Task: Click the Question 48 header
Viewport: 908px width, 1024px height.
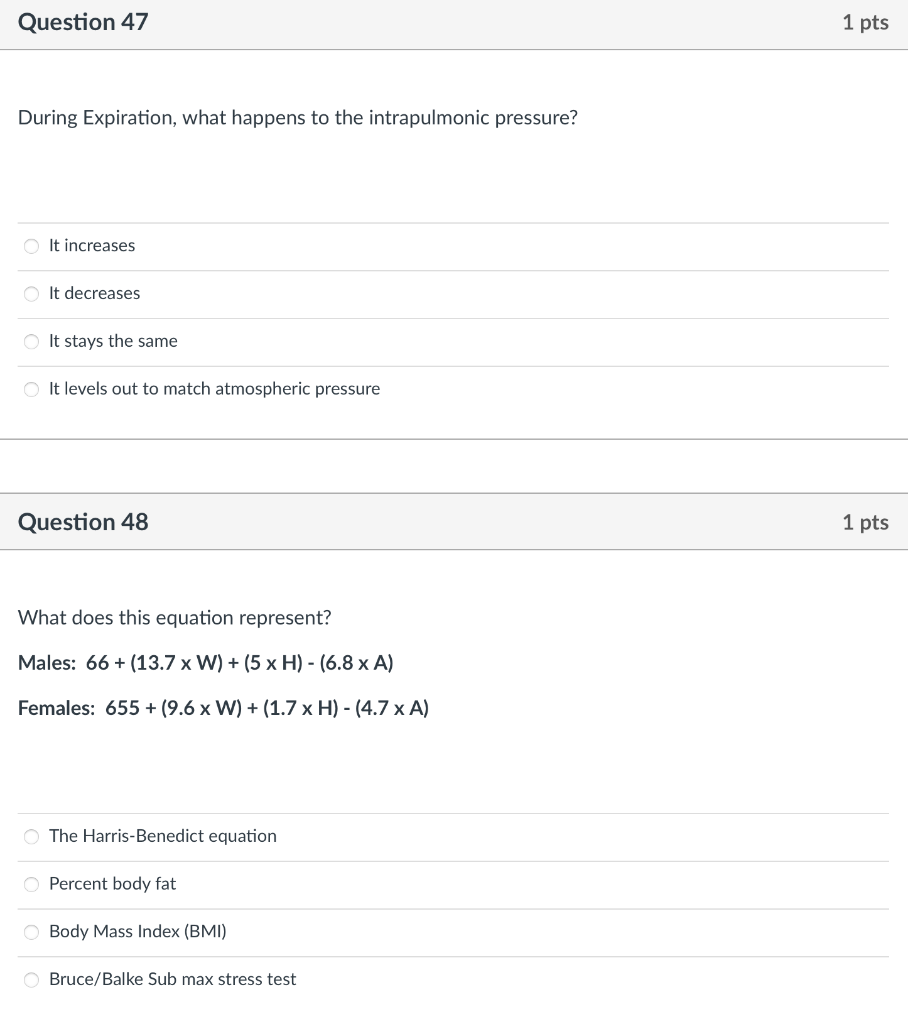Action: 83,522
